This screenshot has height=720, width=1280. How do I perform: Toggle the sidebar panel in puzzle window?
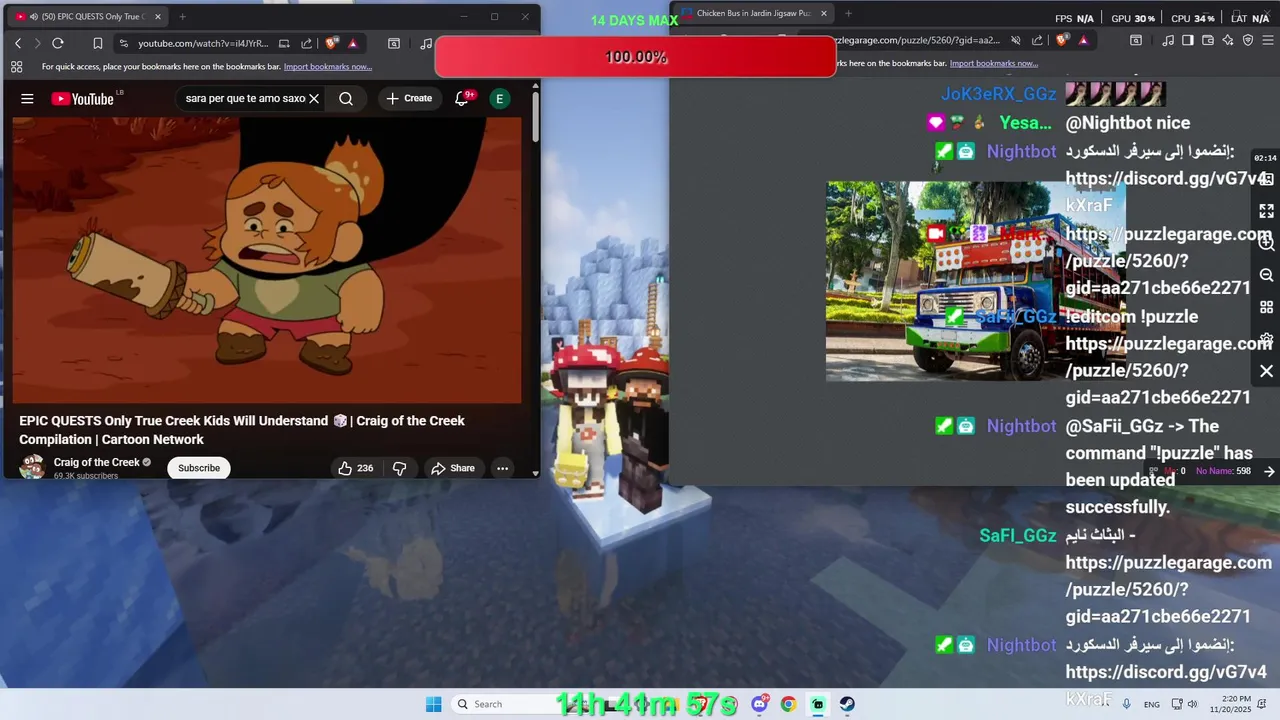point(1188,40)
